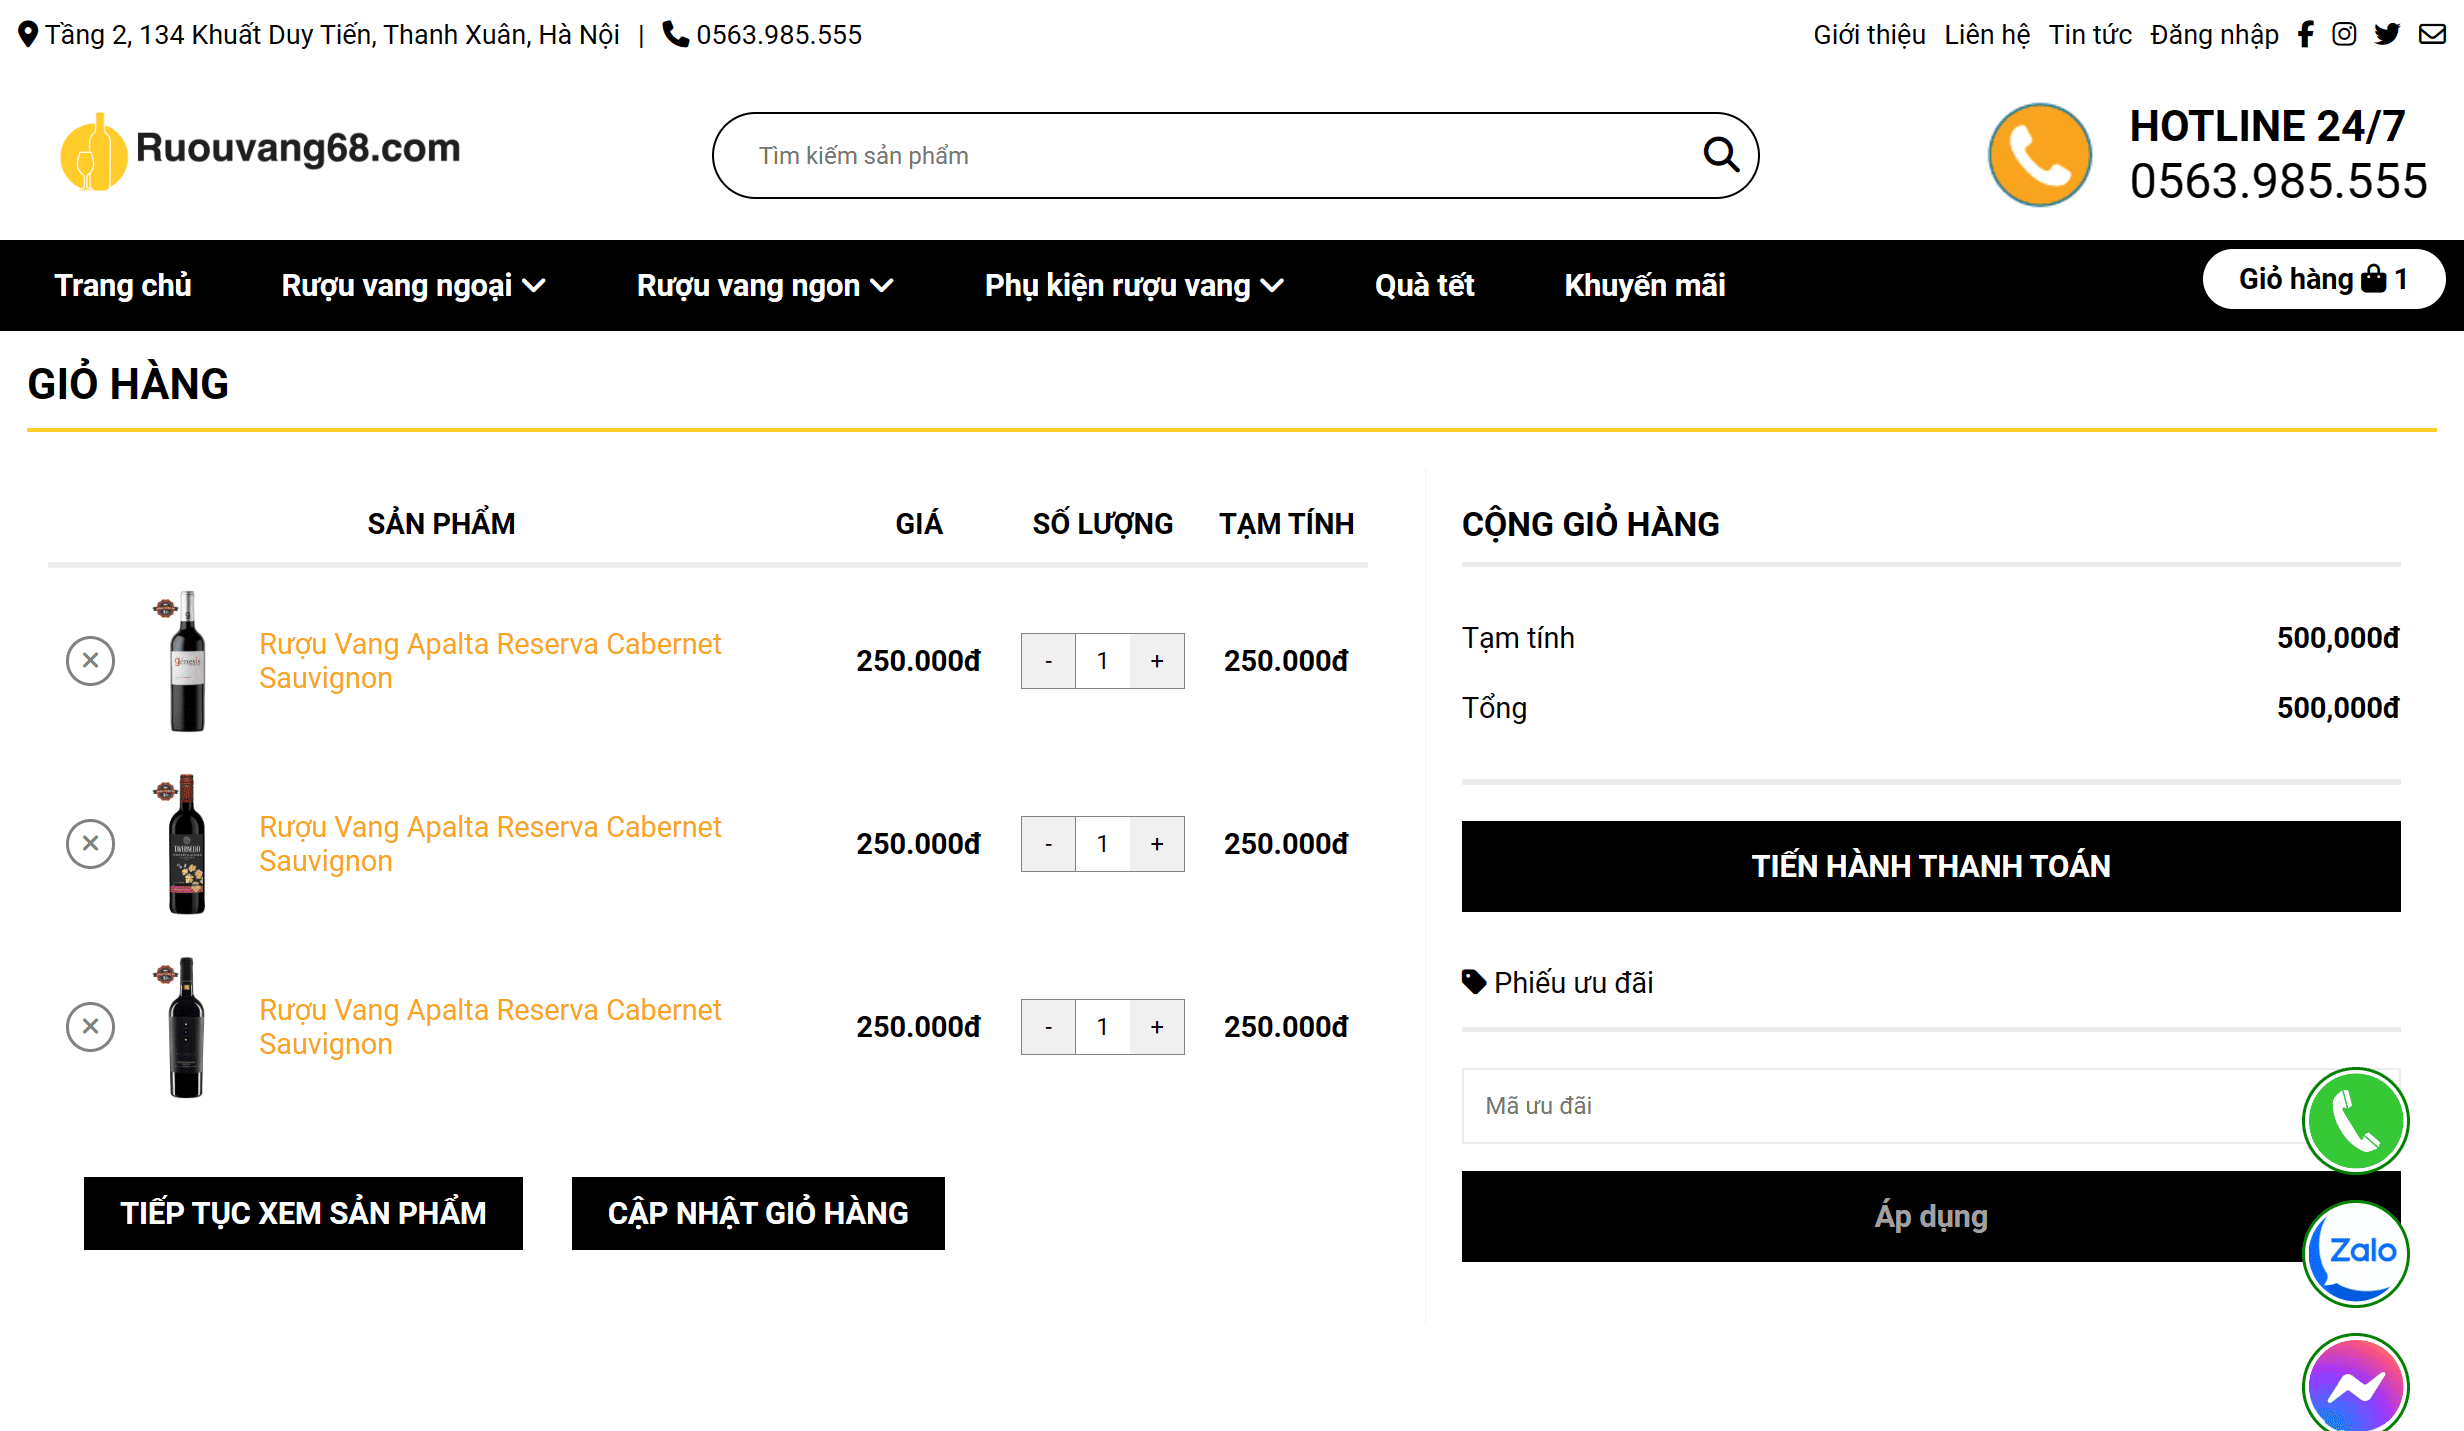Click the Ruouvang68.com logo
Image resolution: width=2464 pixels, height=1431 pixels.
click(x=260, y=150)
